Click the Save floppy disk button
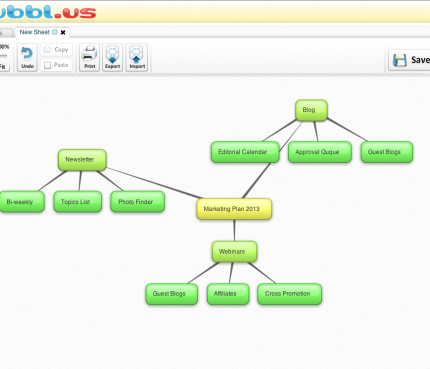 point(409,60)
